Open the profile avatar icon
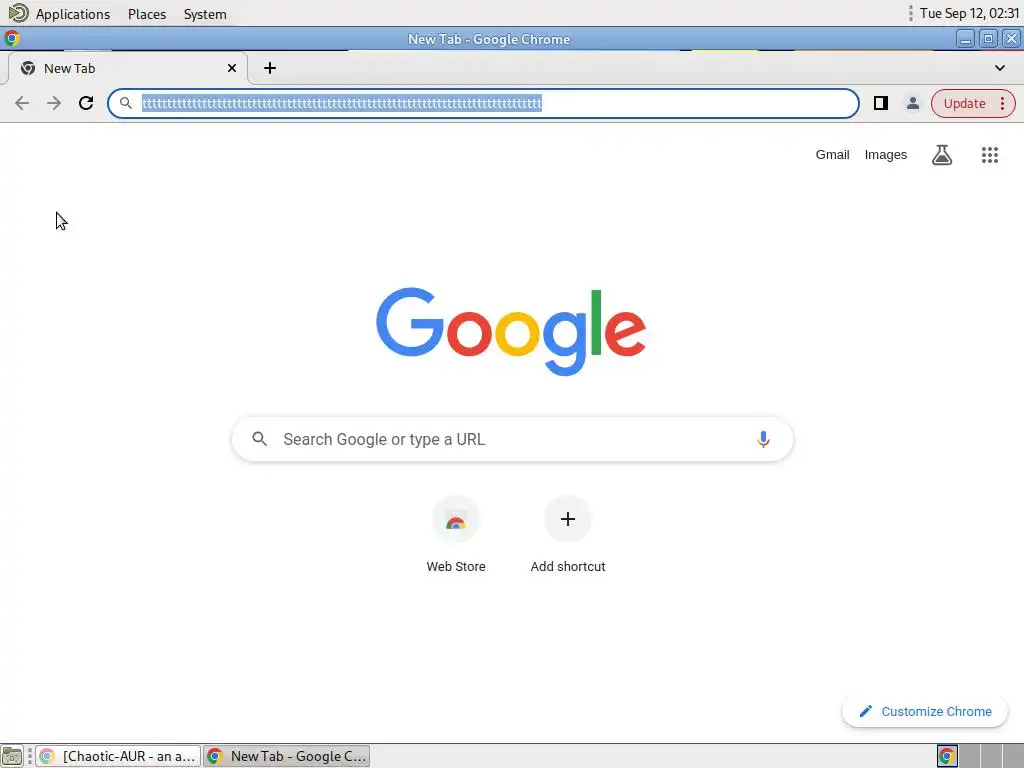 [x=912, y=103]
